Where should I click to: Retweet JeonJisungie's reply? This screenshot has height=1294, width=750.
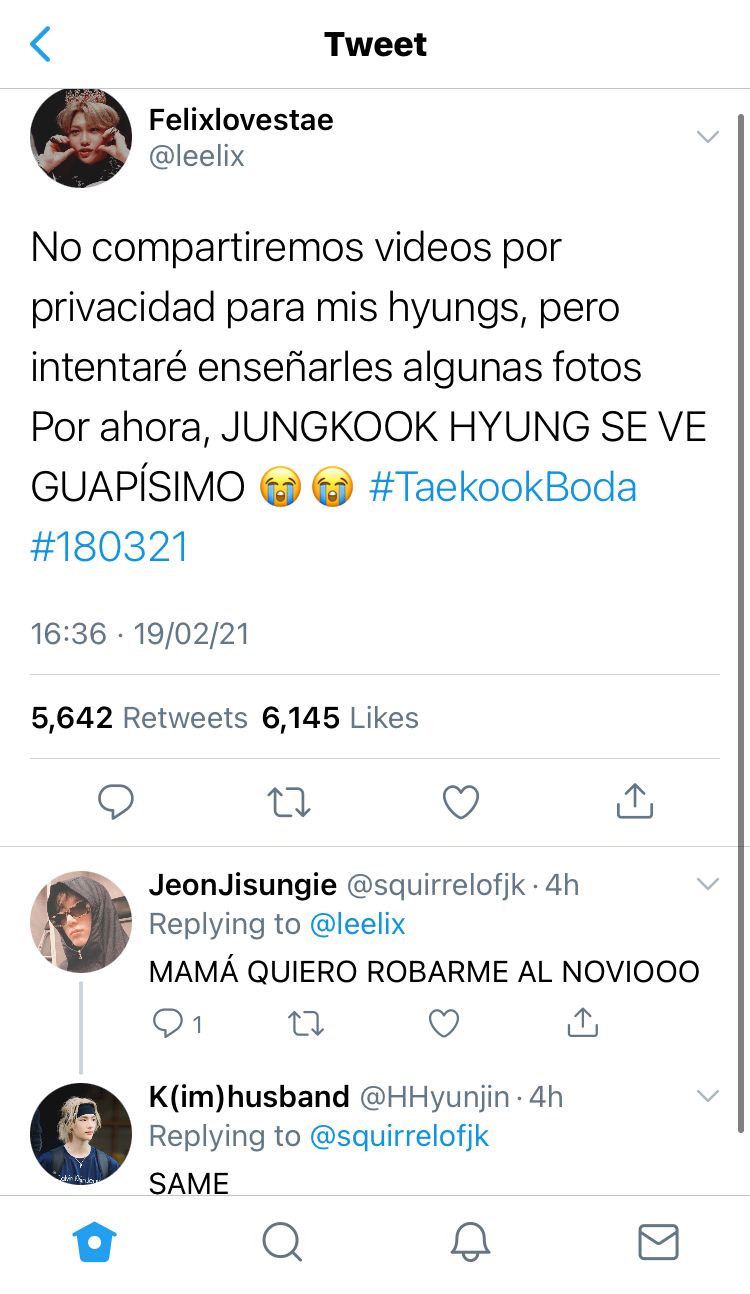[305, 1023]
